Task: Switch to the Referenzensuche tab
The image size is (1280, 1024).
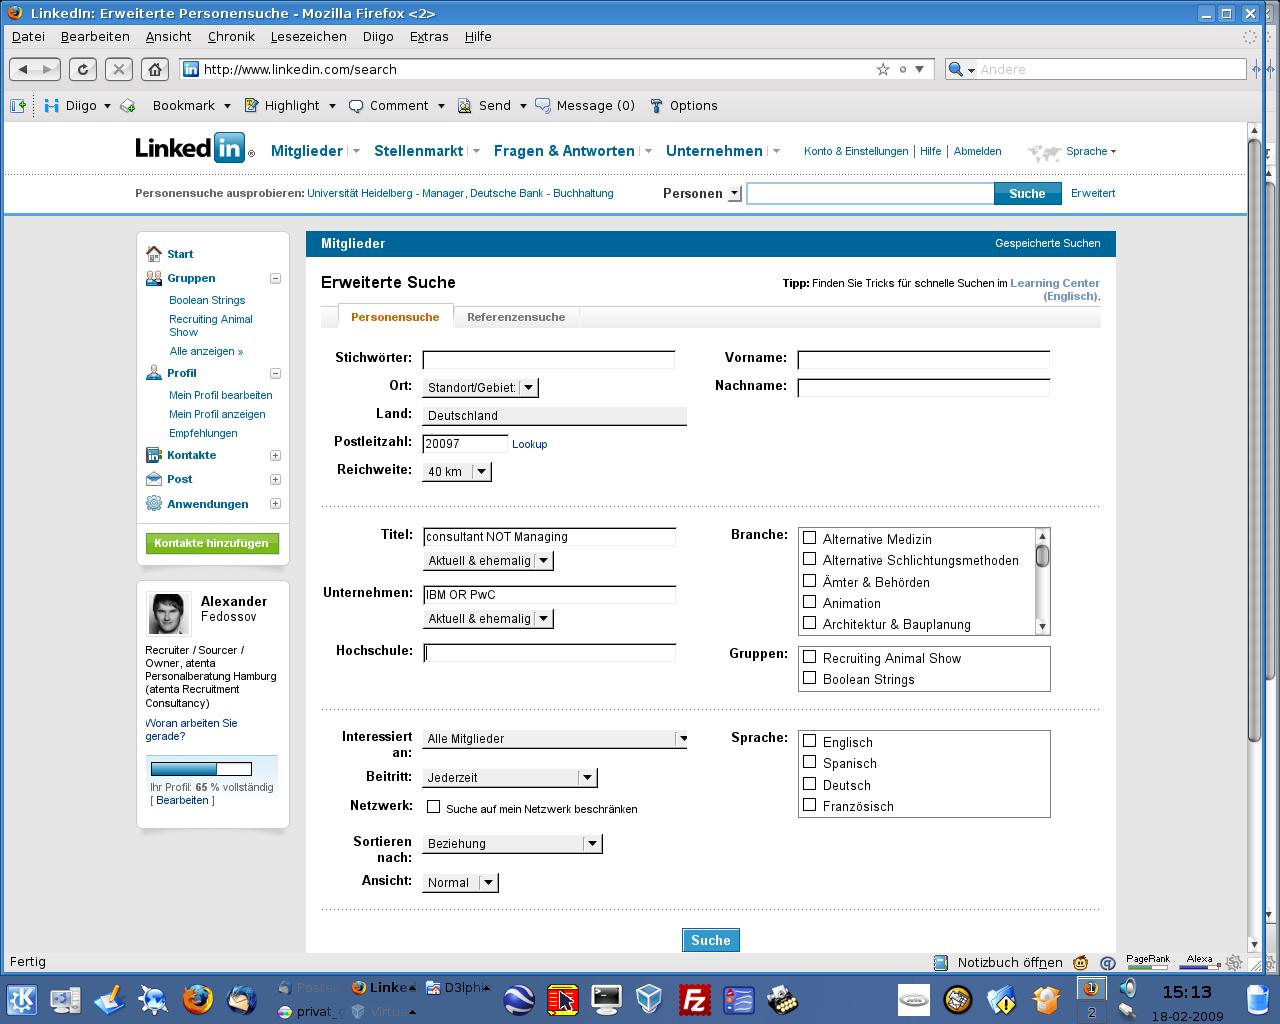Action: coord(516,316)
